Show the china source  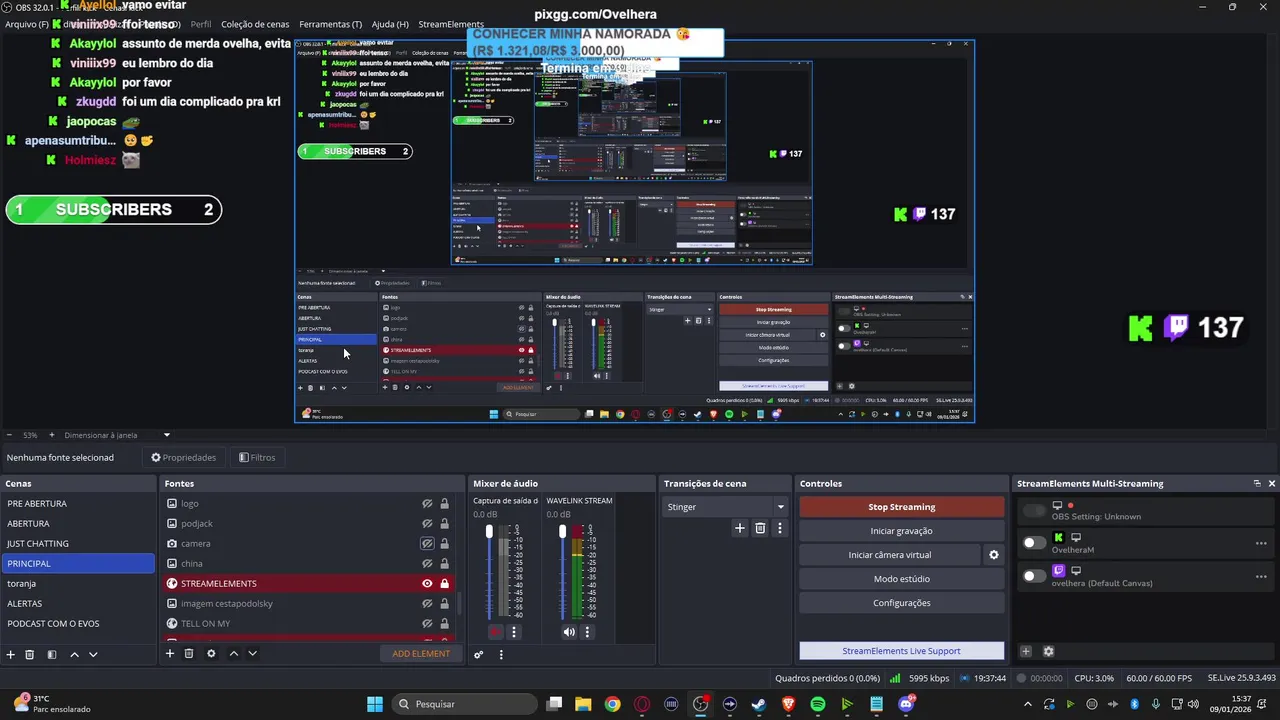pos(427,564)
